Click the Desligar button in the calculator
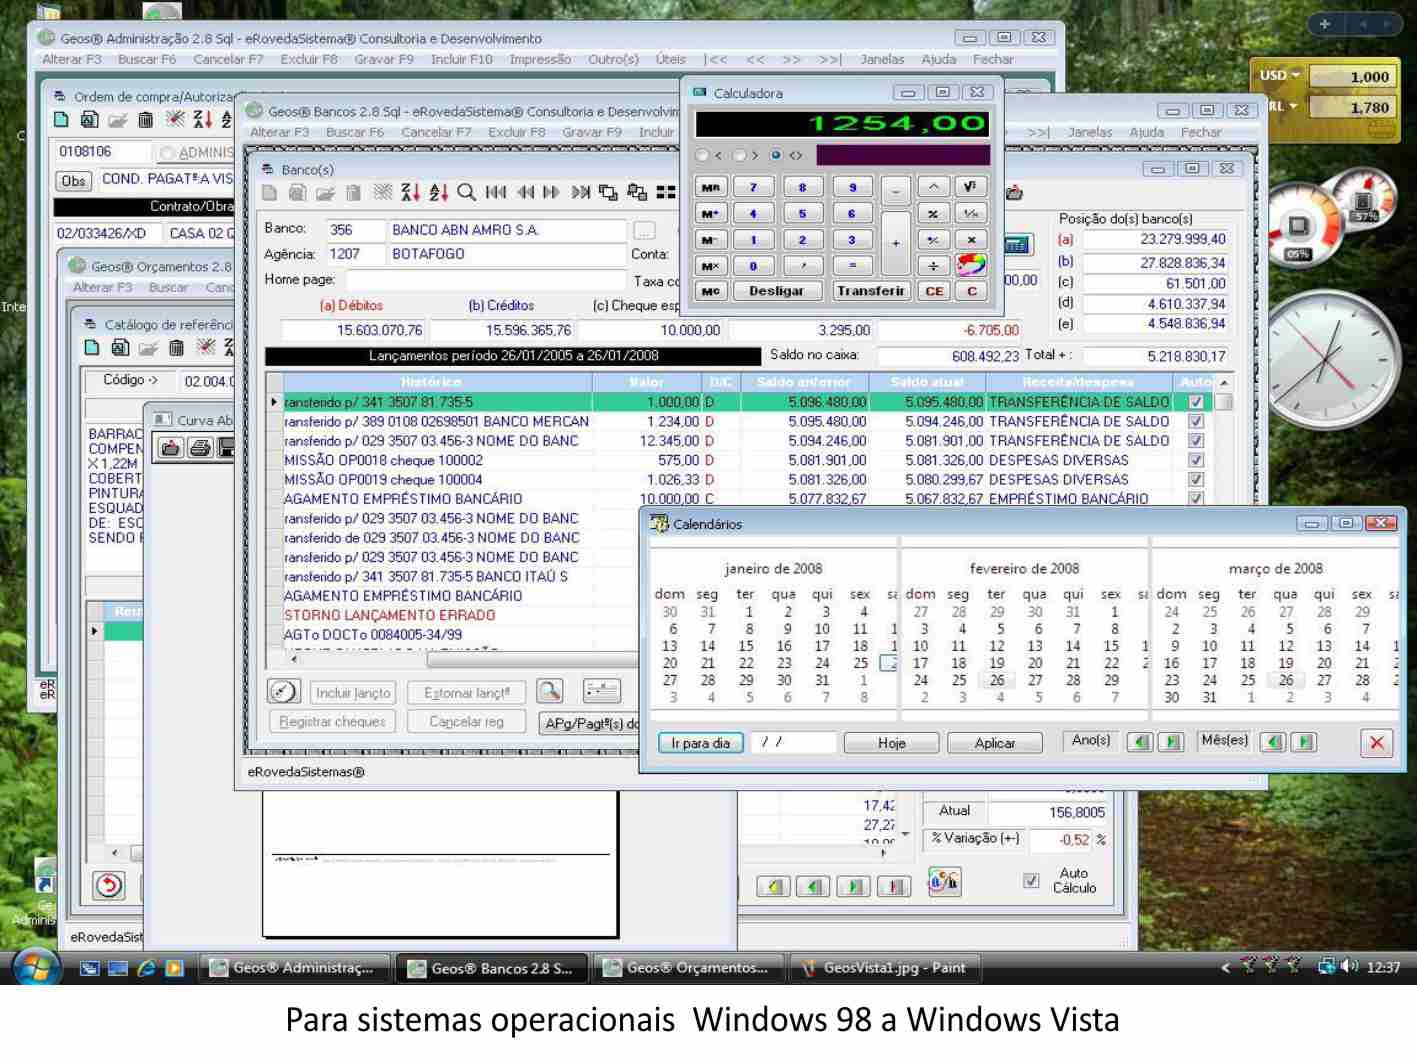The height and width of the screenshot is (1063, 1417). pos(776,291)
